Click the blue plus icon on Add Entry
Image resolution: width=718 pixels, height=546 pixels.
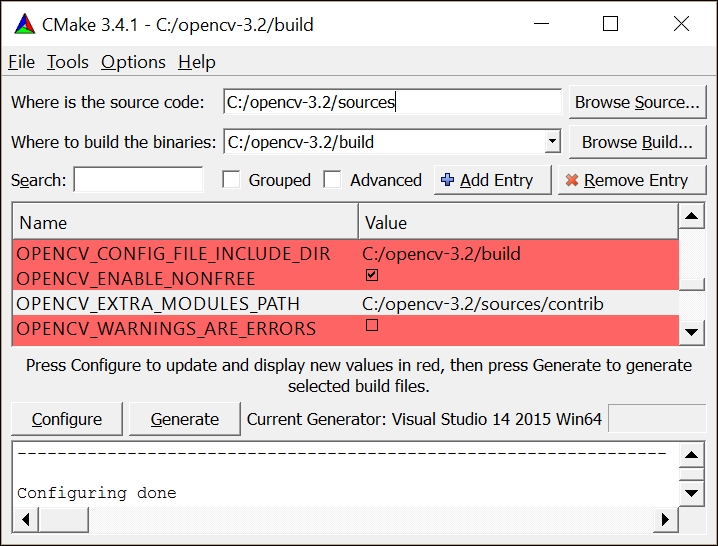[x=447, y=180]
